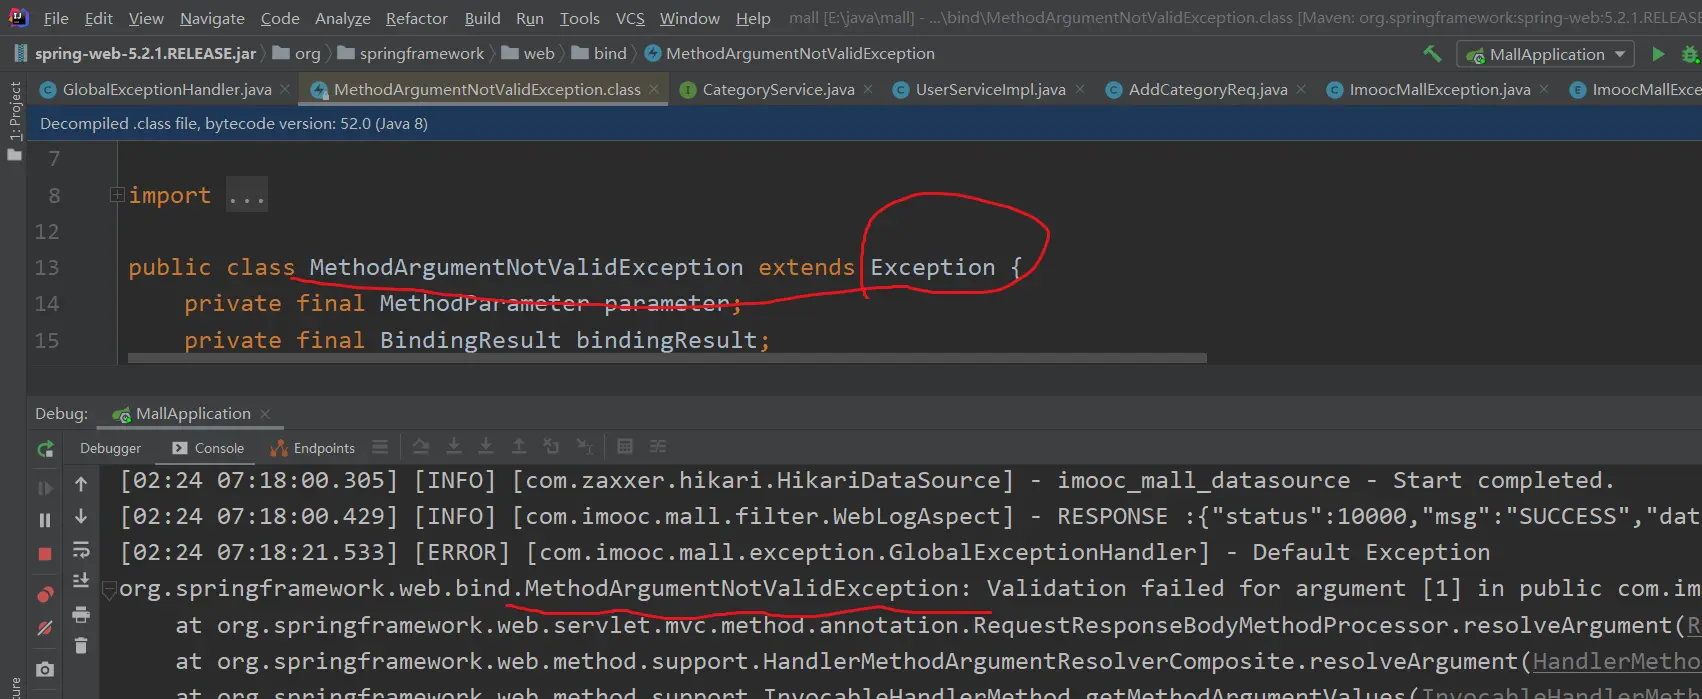Stop MallApplication with red square
1702x699 pixels.
(x=45, y=553)
